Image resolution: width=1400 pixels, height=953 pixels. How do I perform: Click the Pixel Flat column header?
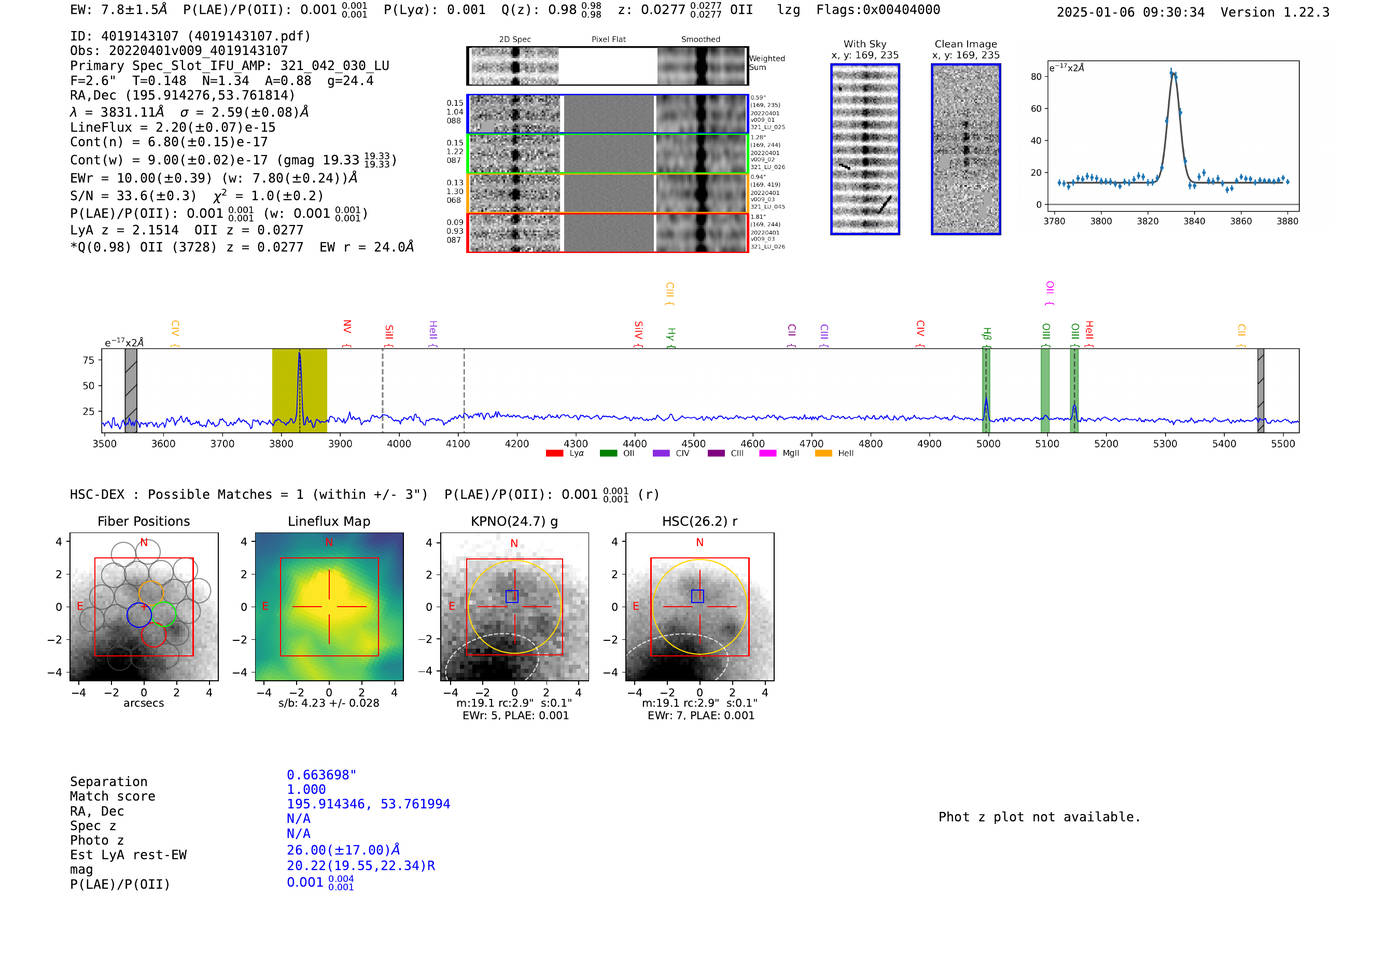point(608,39)
